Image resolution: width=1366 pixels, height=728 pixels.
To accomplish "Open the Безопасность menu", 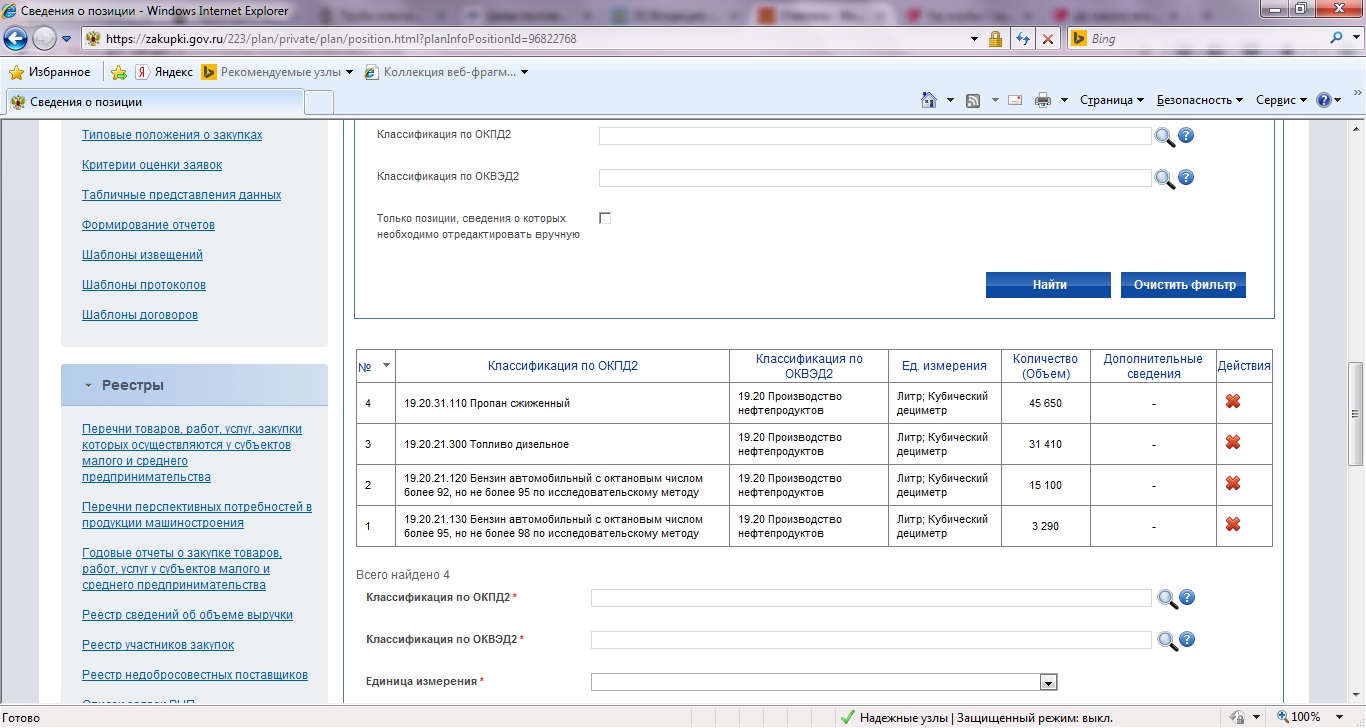I will (x=1199, y=100).
